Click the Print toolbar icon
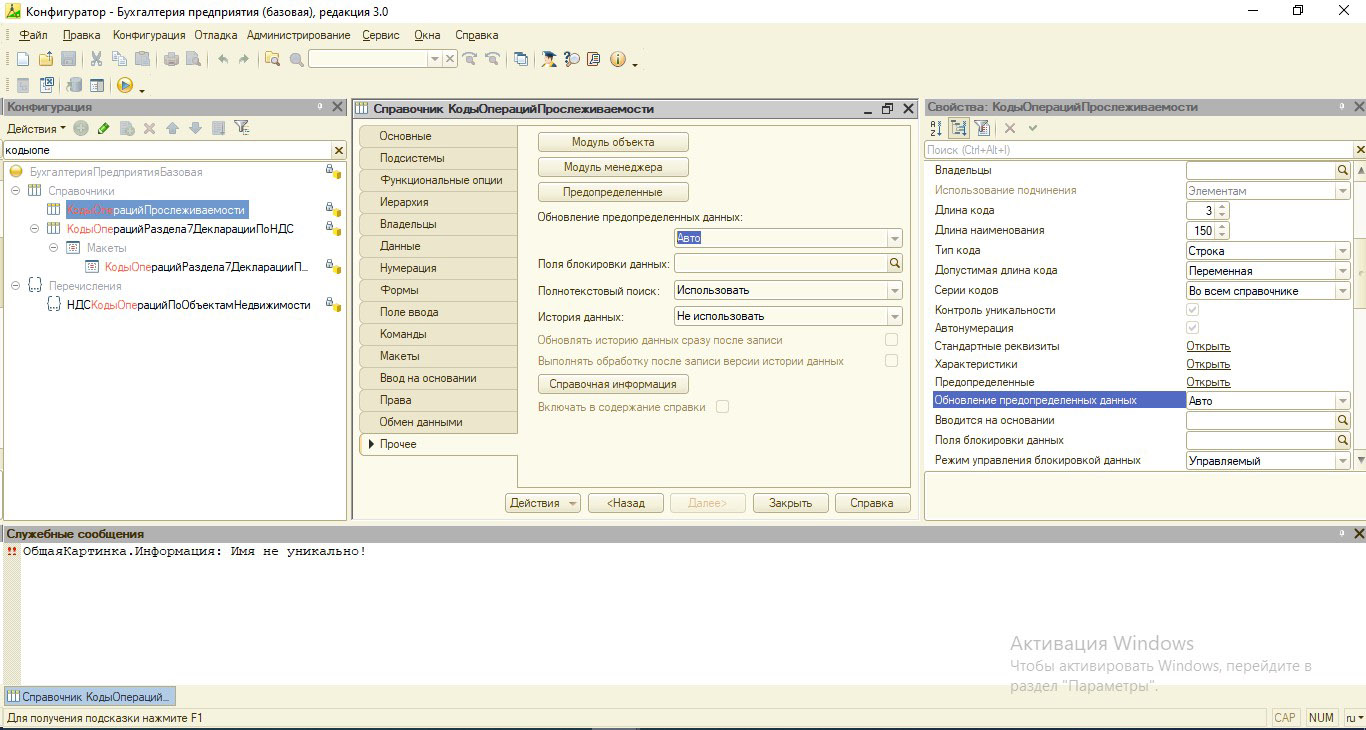 point(171,60)
